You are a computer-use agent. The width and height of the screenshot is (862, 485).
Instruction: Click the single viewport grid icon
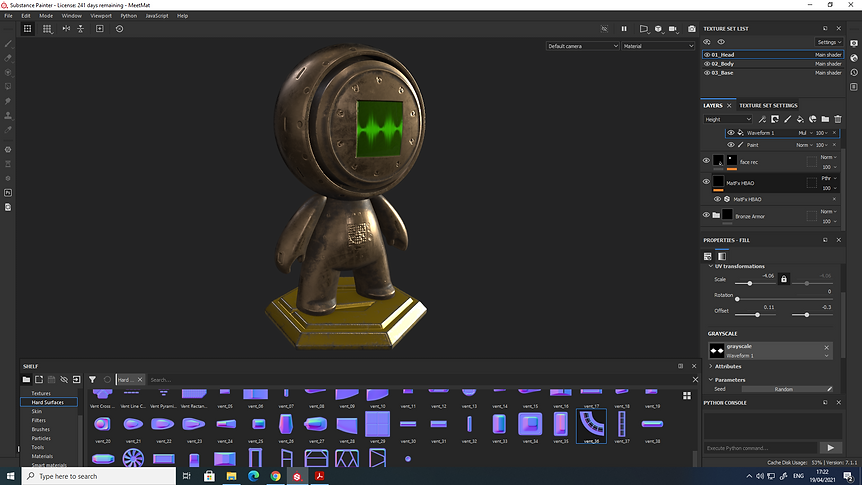click(x=27, y=29)
